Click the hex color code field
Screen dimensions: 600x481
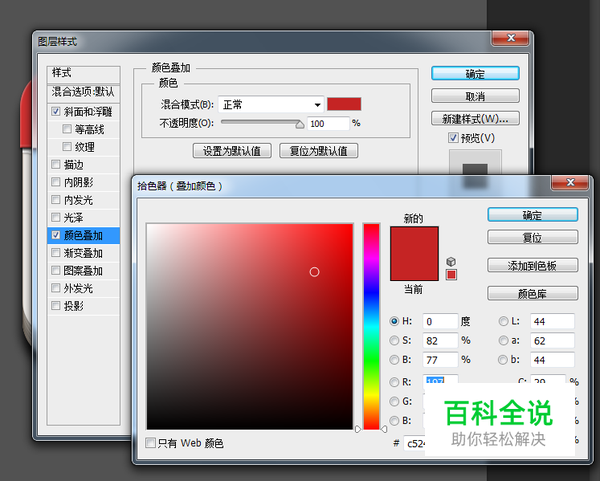tap(414, 443)
